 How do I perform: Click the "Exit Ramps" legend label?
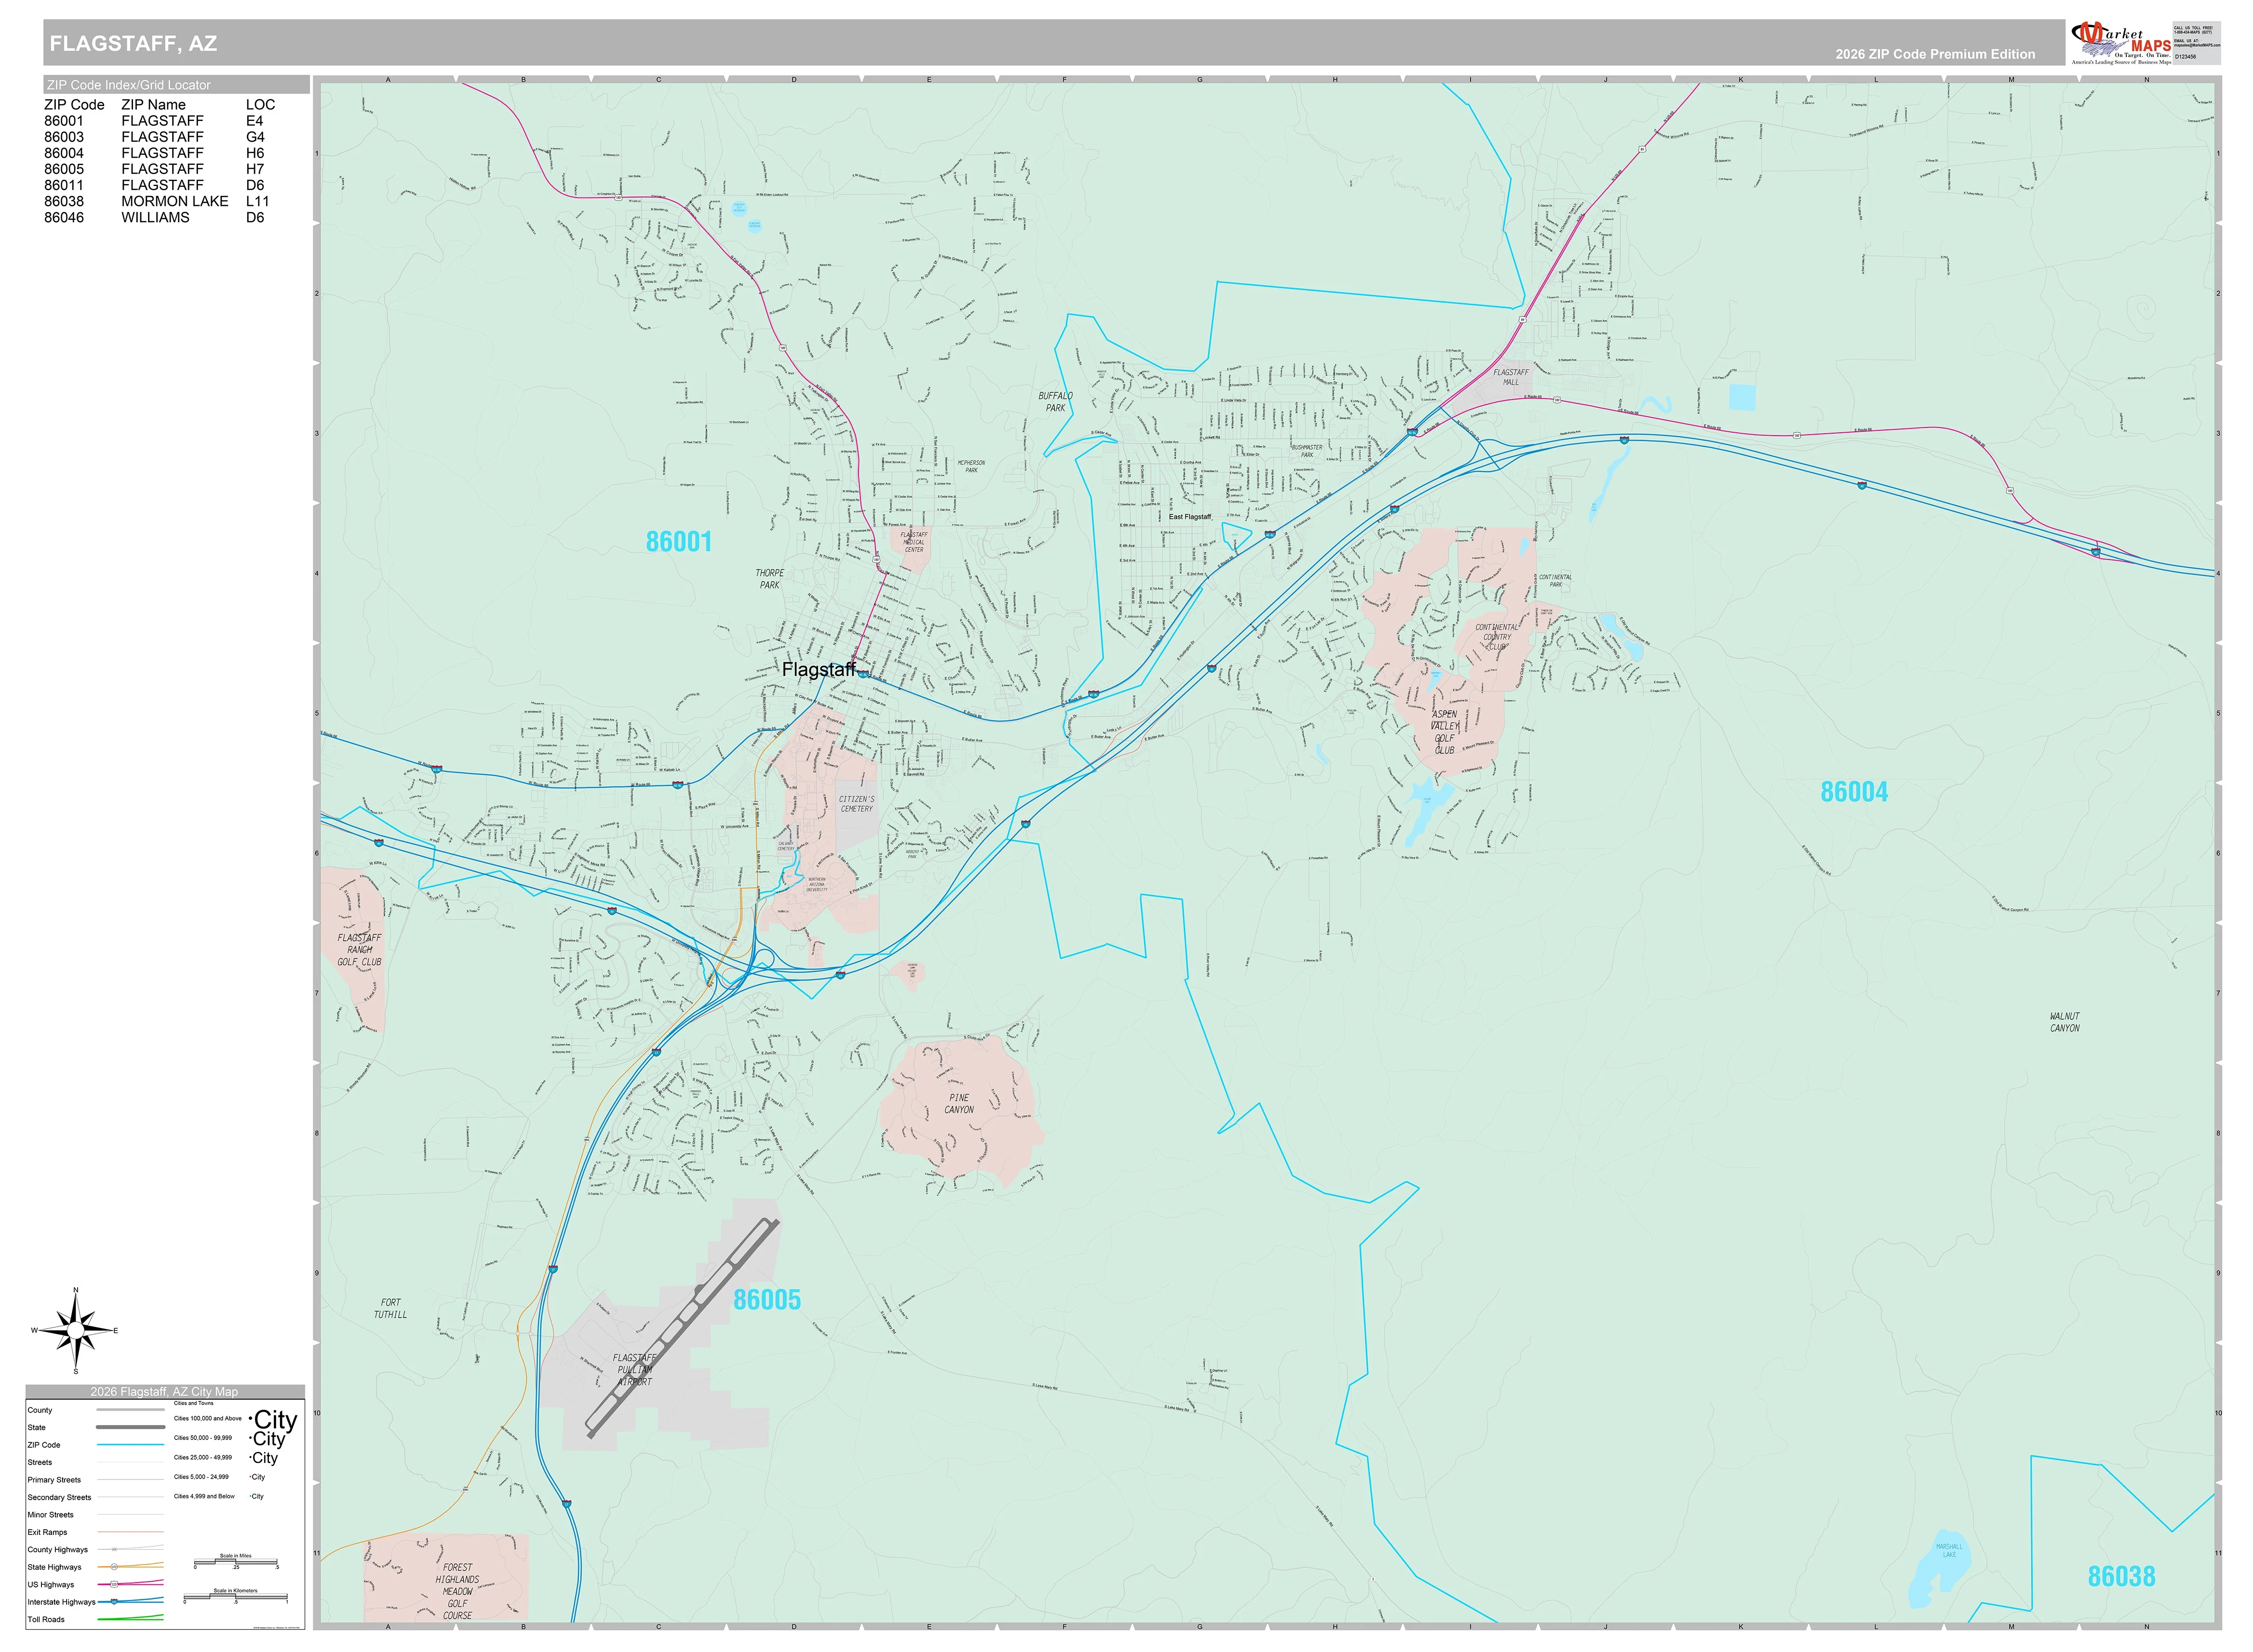[x=48, y=1533]
